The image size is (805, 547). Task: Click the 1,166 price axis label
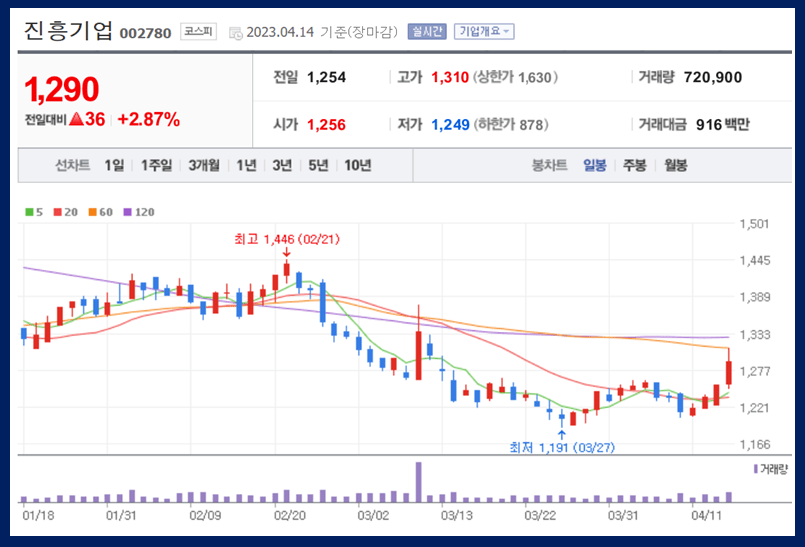(x=754, y=444)
